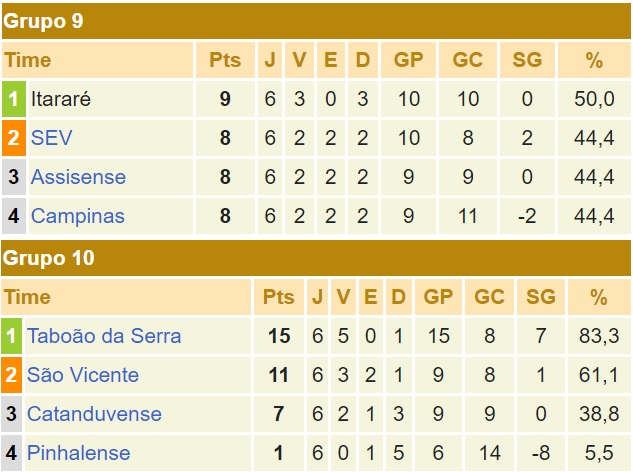The width and height of the screenshot is (633, 472).
Task: Click the orange position 2 badge for SEV
Action: click(13, 138)
